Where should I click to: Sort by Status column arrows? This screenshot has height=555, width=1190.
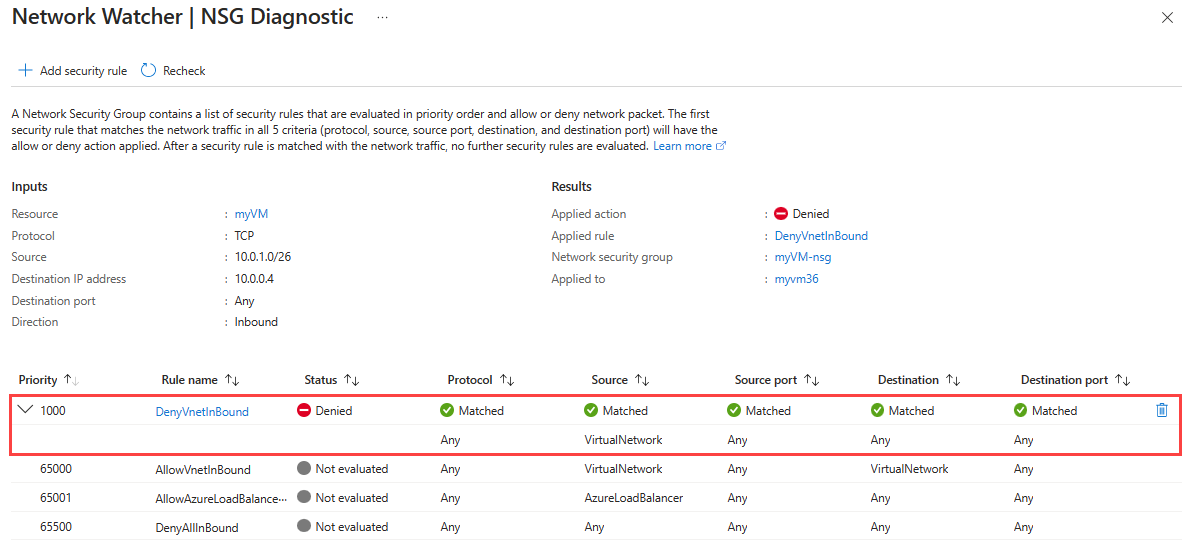(352, 380)
